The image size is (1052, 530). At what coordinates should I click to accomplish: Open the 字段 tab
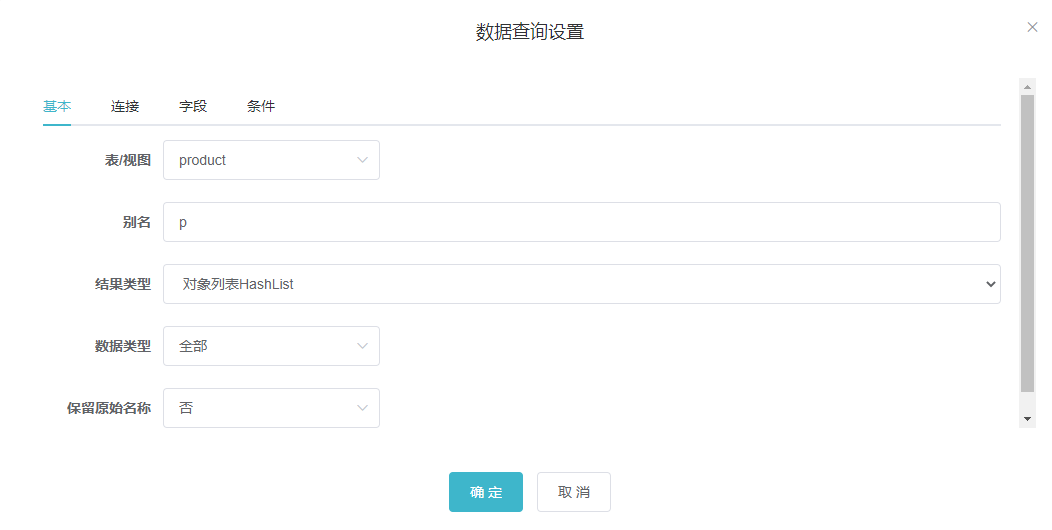193,106
